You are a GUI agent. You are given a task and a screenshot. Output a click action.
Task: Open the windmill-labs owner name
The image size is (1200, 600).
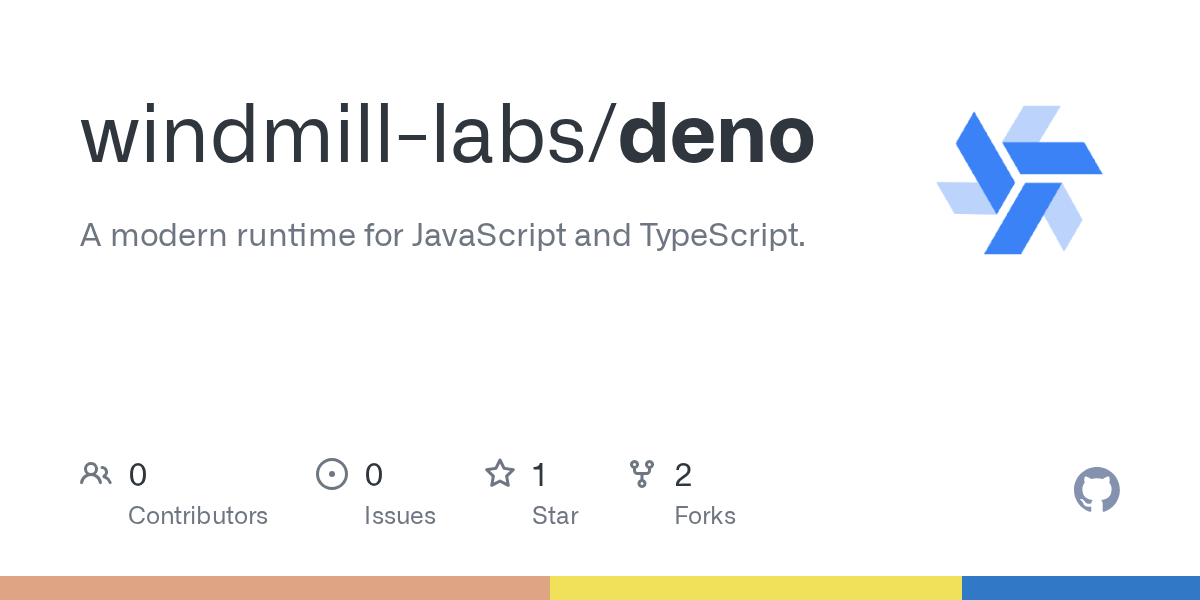click(341, 137)
